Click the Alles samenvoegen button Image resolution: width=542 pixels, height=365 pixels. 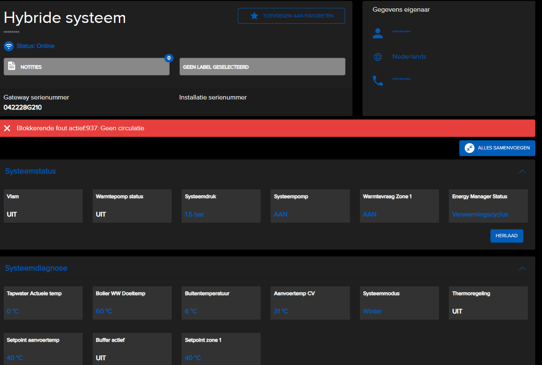(497, 148)
